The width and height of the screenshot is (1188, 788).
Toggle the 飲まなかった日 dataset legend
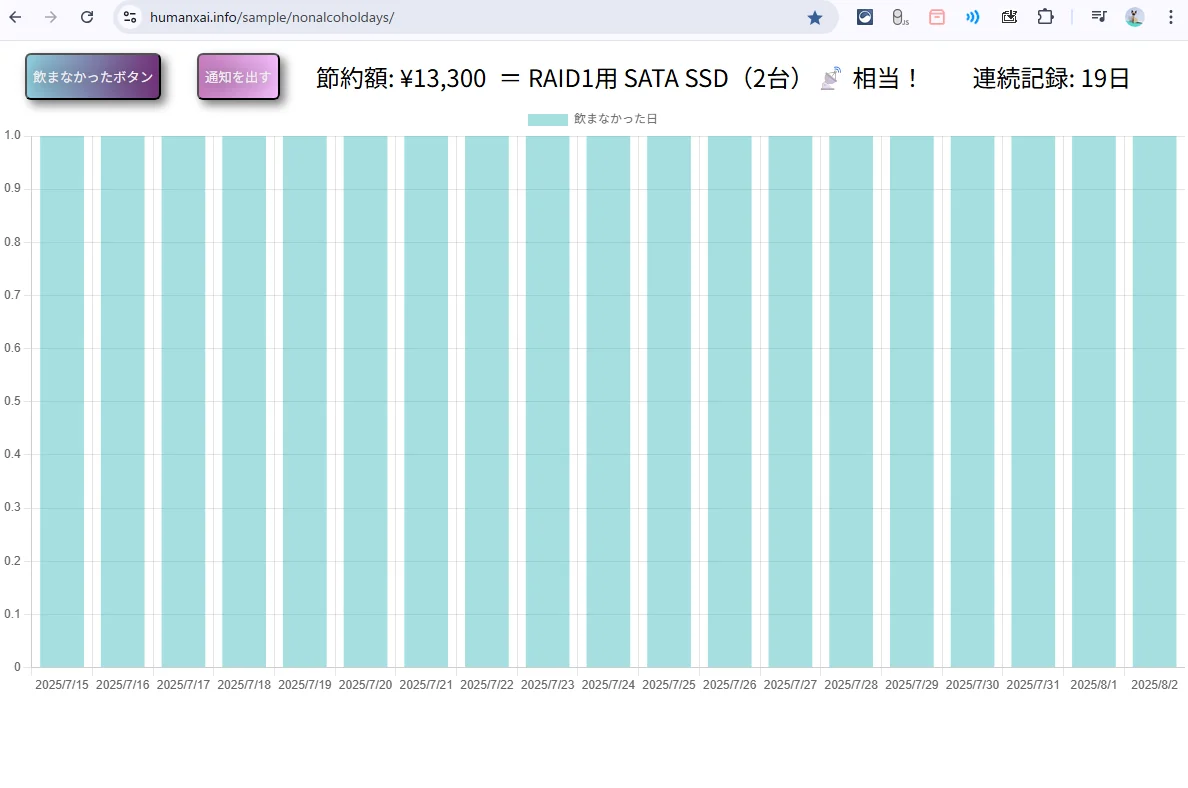point(593,119)
